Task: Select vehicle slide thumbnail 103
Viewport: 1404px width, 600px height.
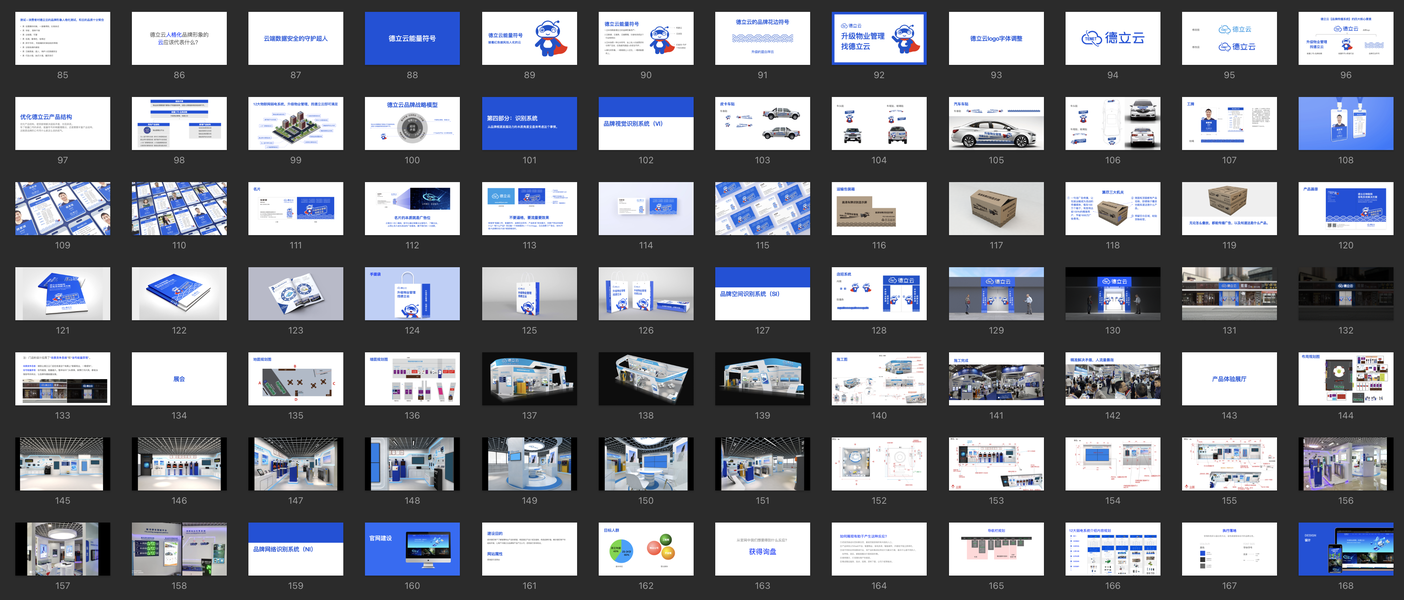Action: [x=763, y=124]
